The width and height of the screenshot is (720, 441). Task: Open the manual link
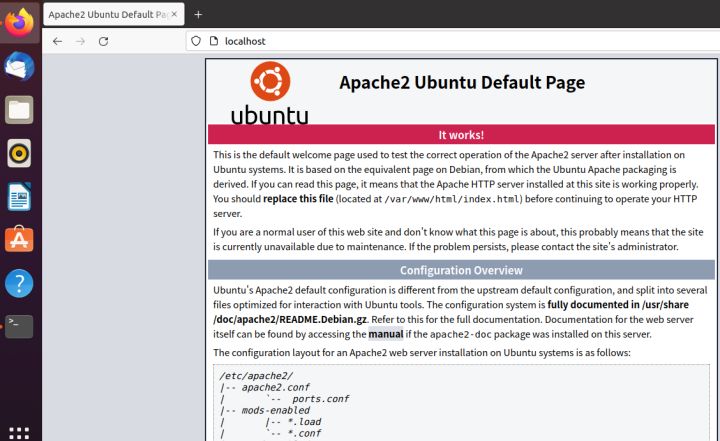point(386,334)
